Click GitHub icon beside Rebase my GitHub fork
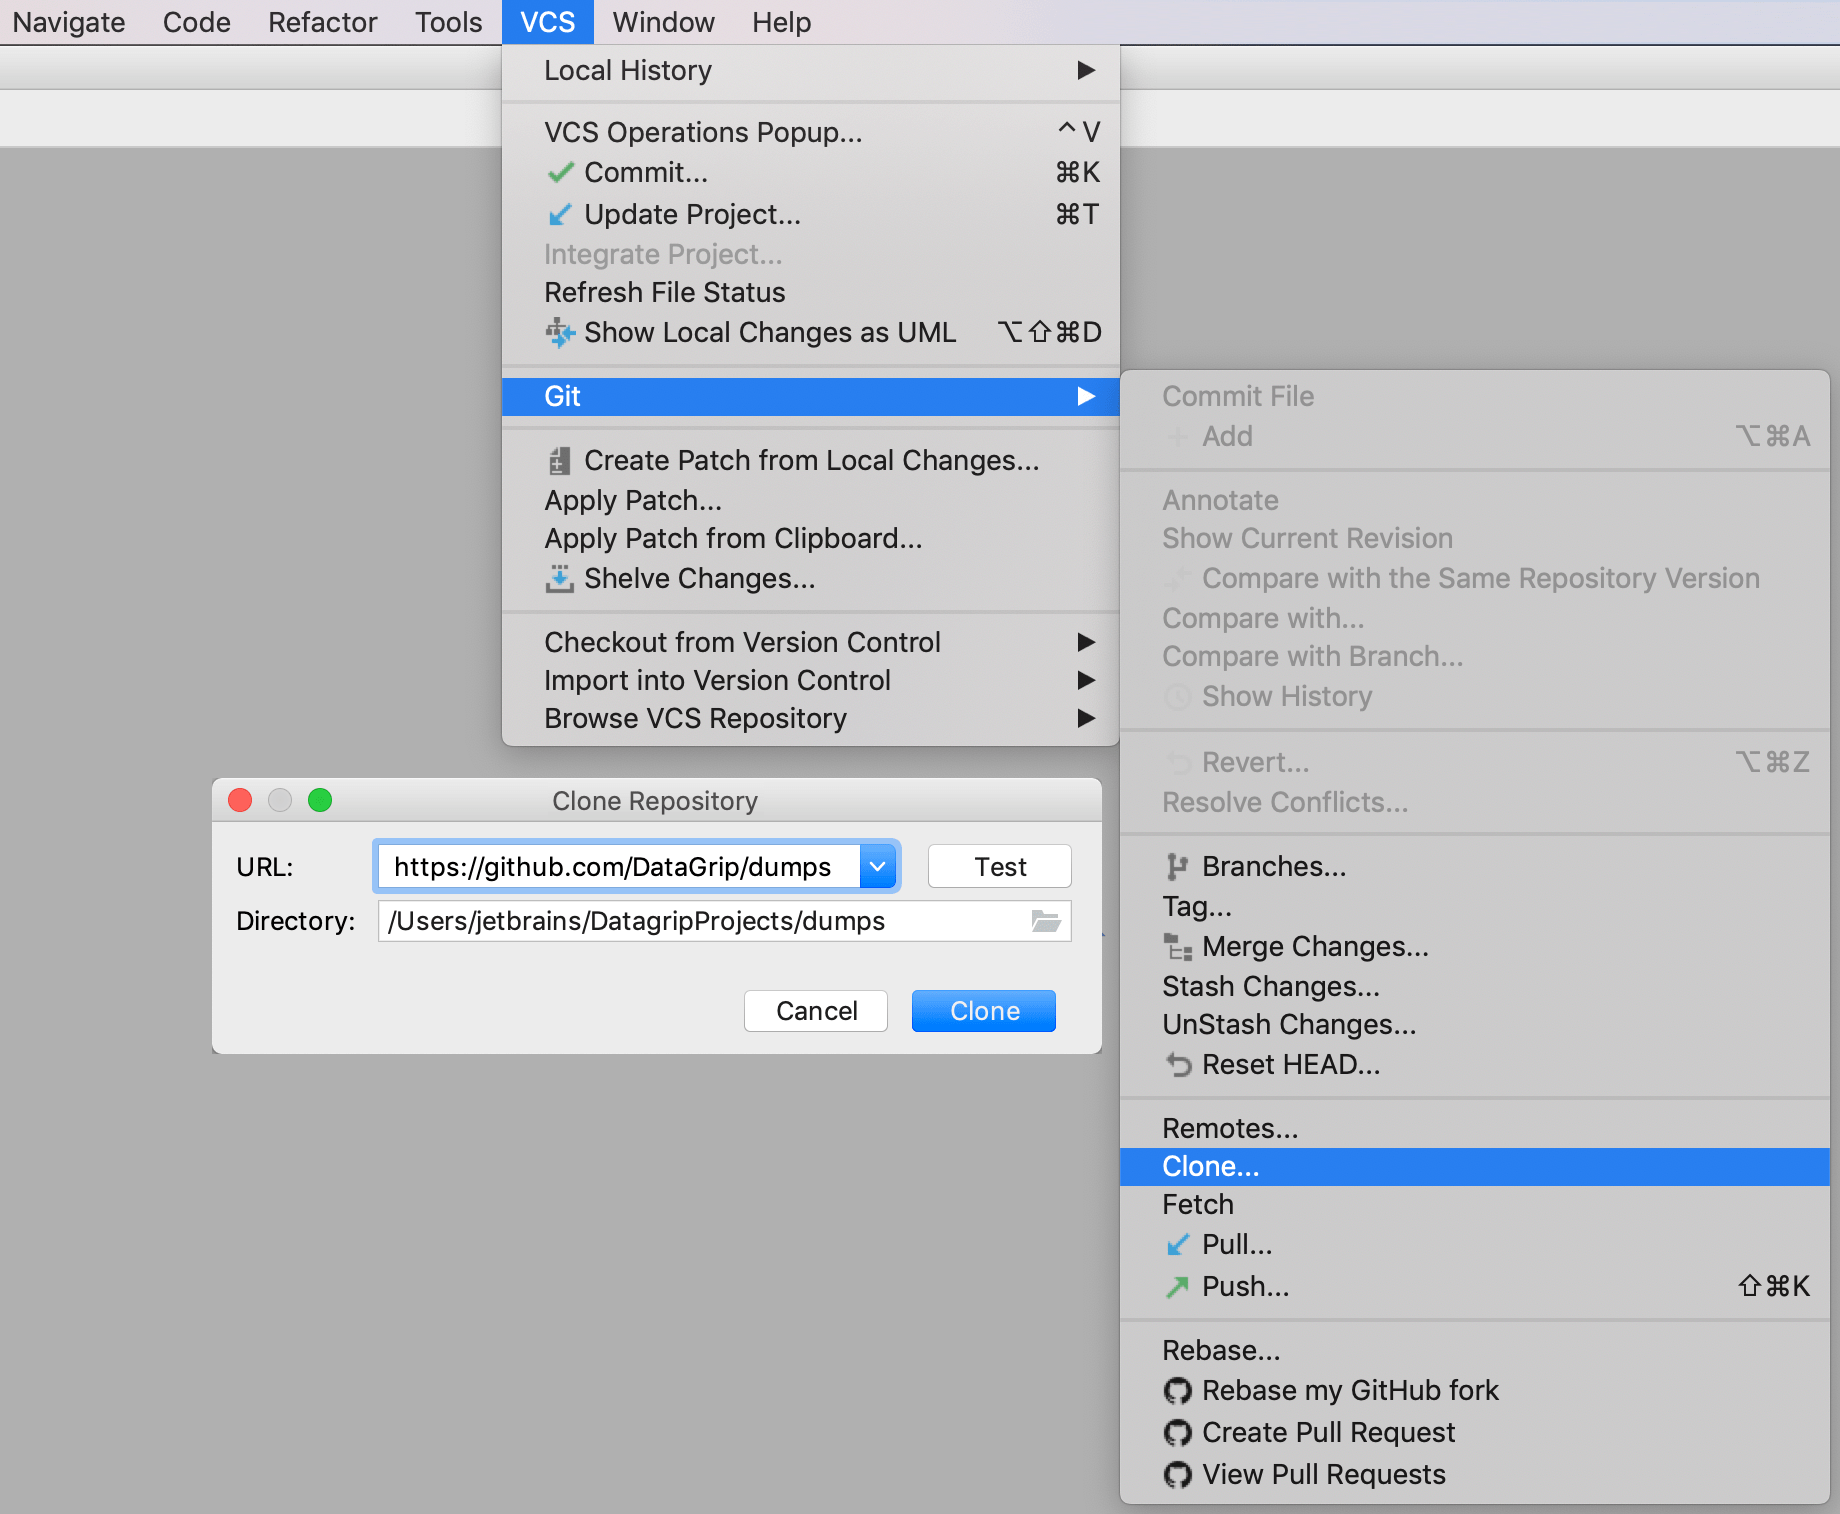 (1178, 1391)
